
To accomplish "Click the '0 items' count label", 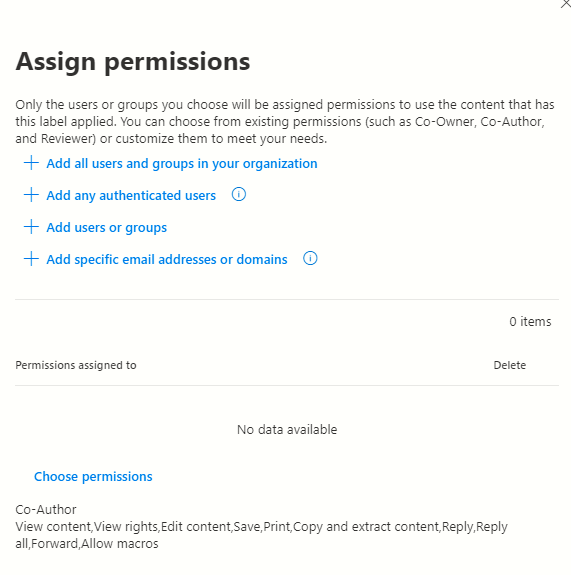I will [530, 322].
